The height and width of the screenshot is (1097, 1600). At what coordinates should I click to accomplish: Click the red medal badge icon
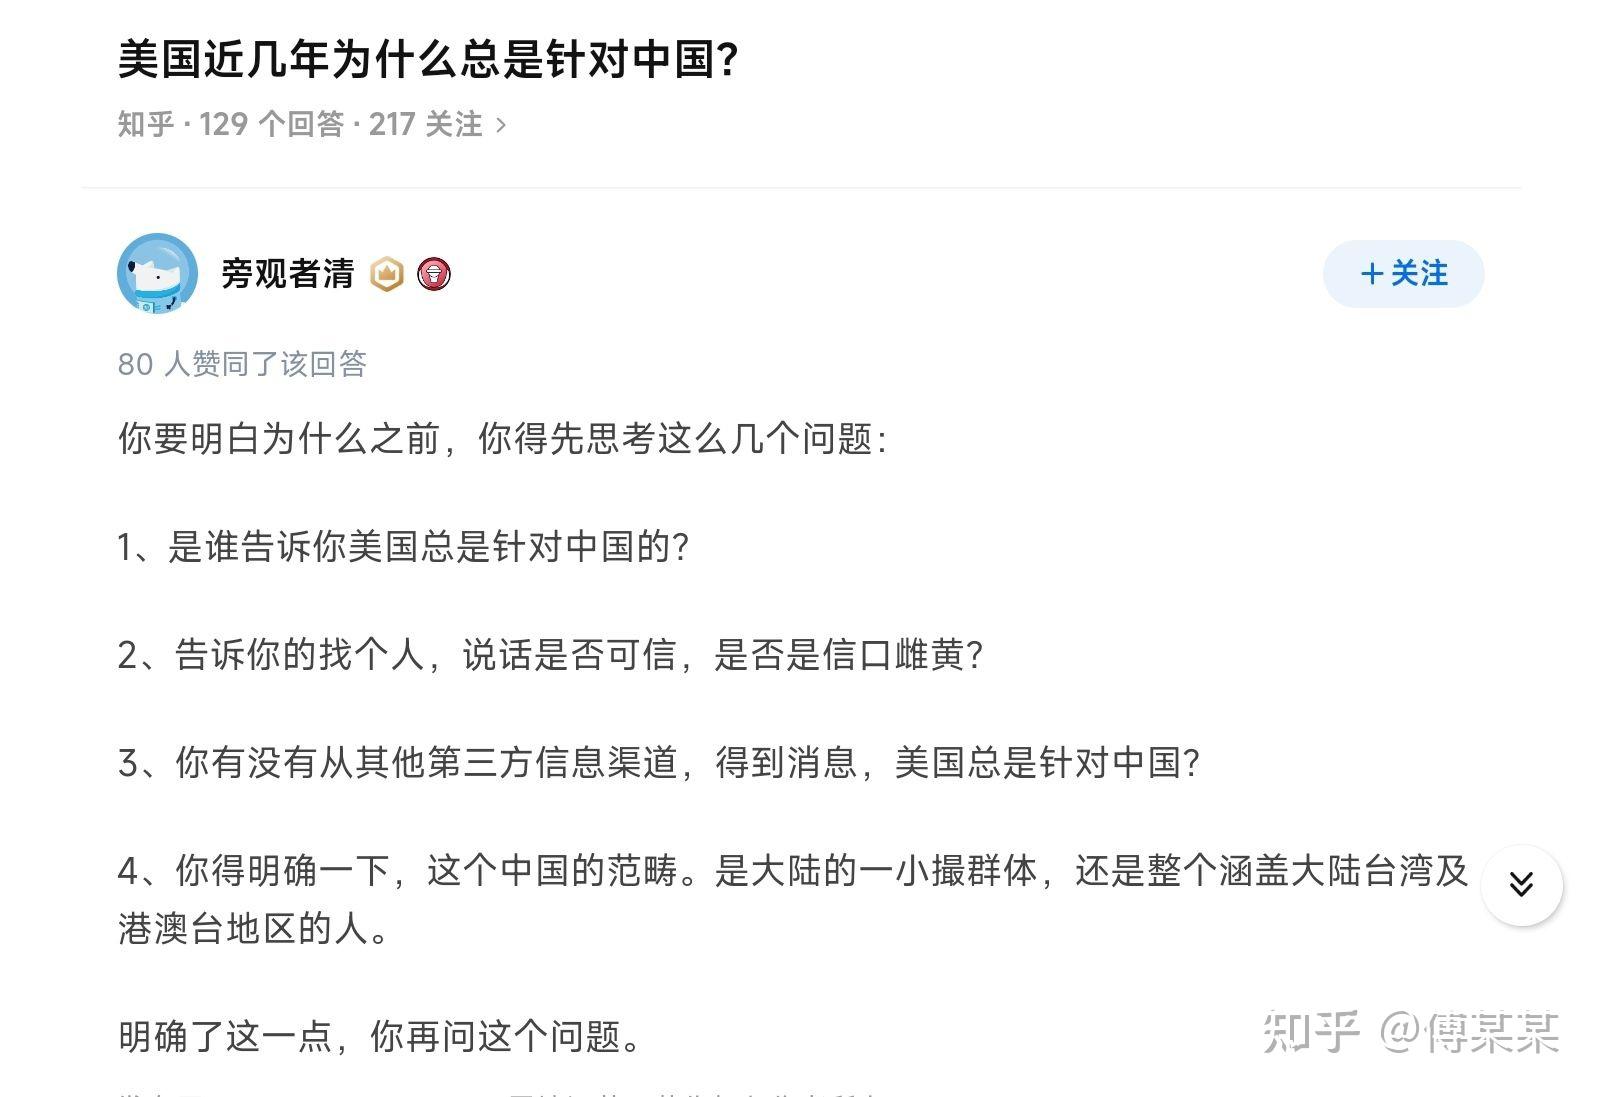[x=433, y=274]
